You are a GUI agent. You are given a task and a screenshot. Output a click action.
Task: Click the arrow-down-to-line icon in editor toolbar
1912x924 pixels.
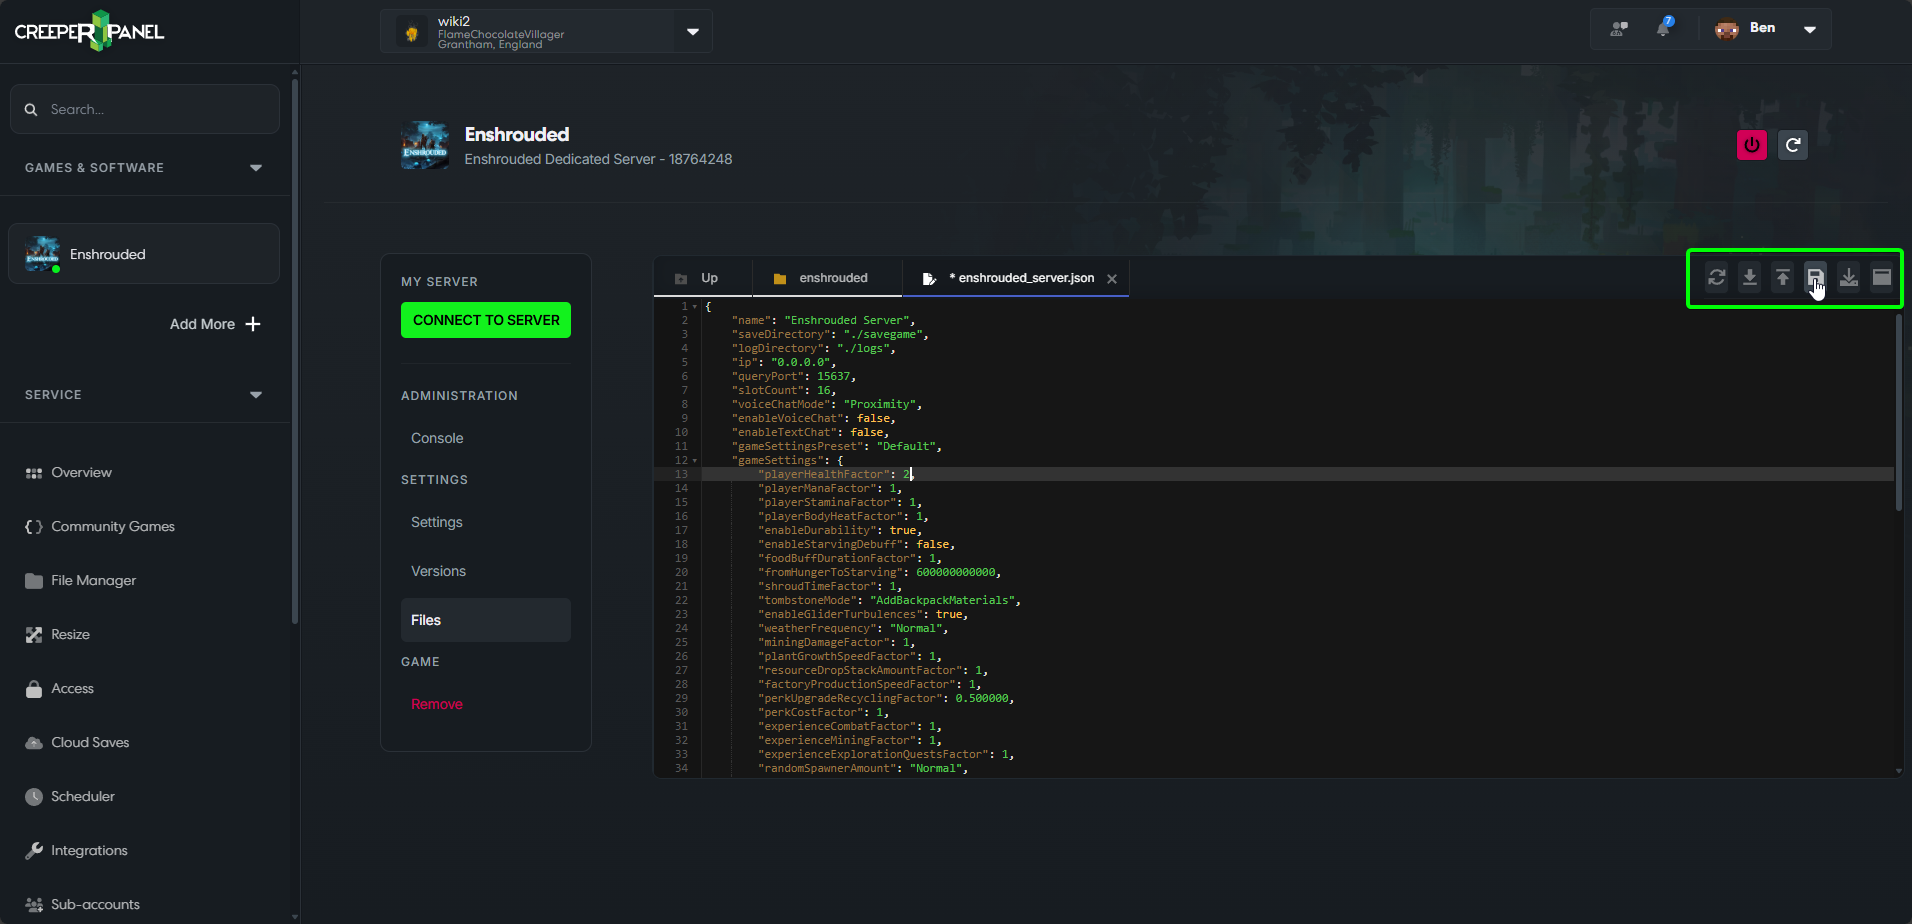1750,278
